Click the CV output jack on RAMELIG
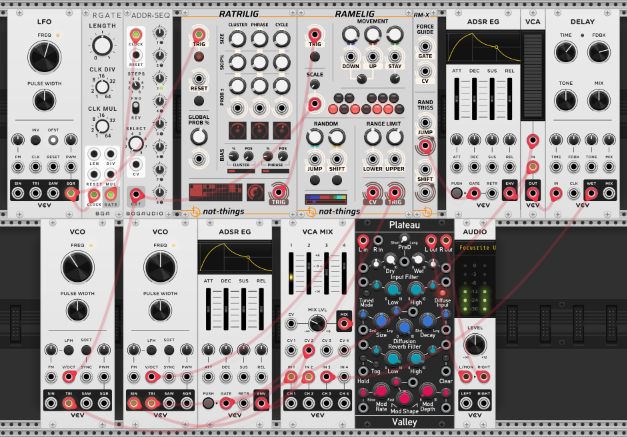Screen dimensions: 627x437 pos(373,192)
